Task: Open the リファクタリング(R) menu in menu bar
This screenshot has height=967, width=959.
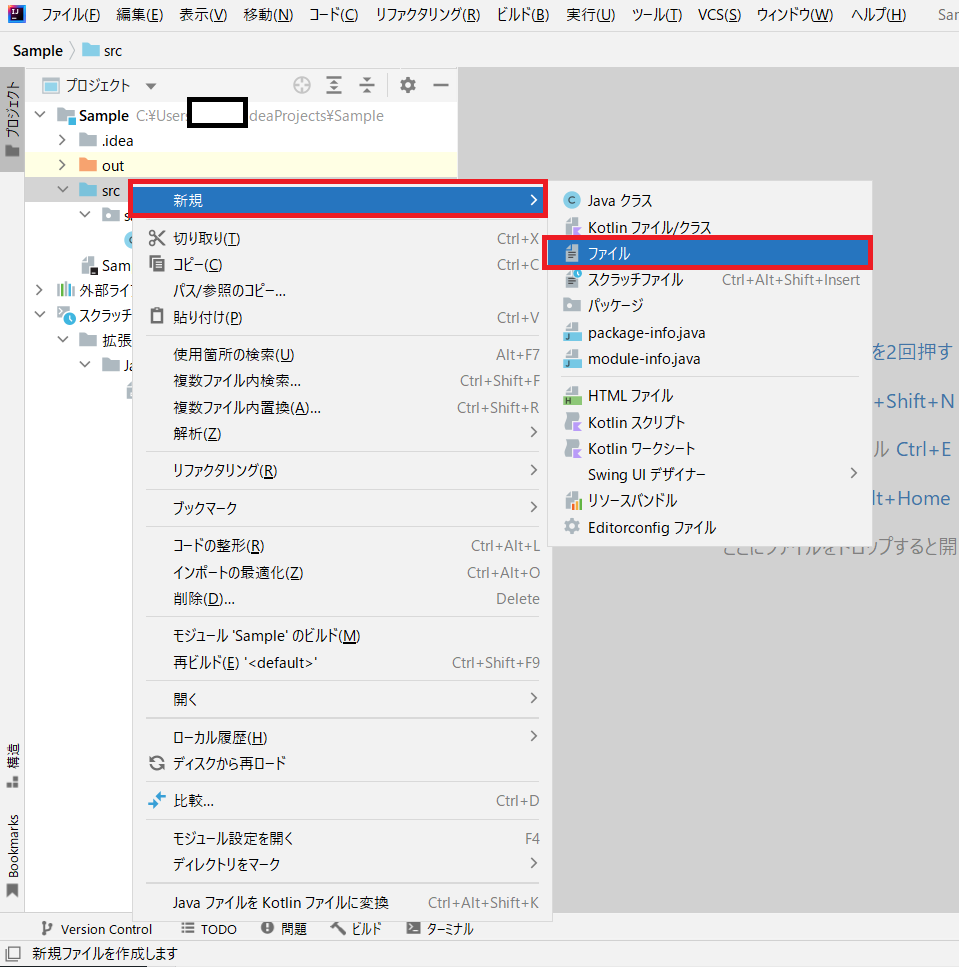Action: (427, 14)
